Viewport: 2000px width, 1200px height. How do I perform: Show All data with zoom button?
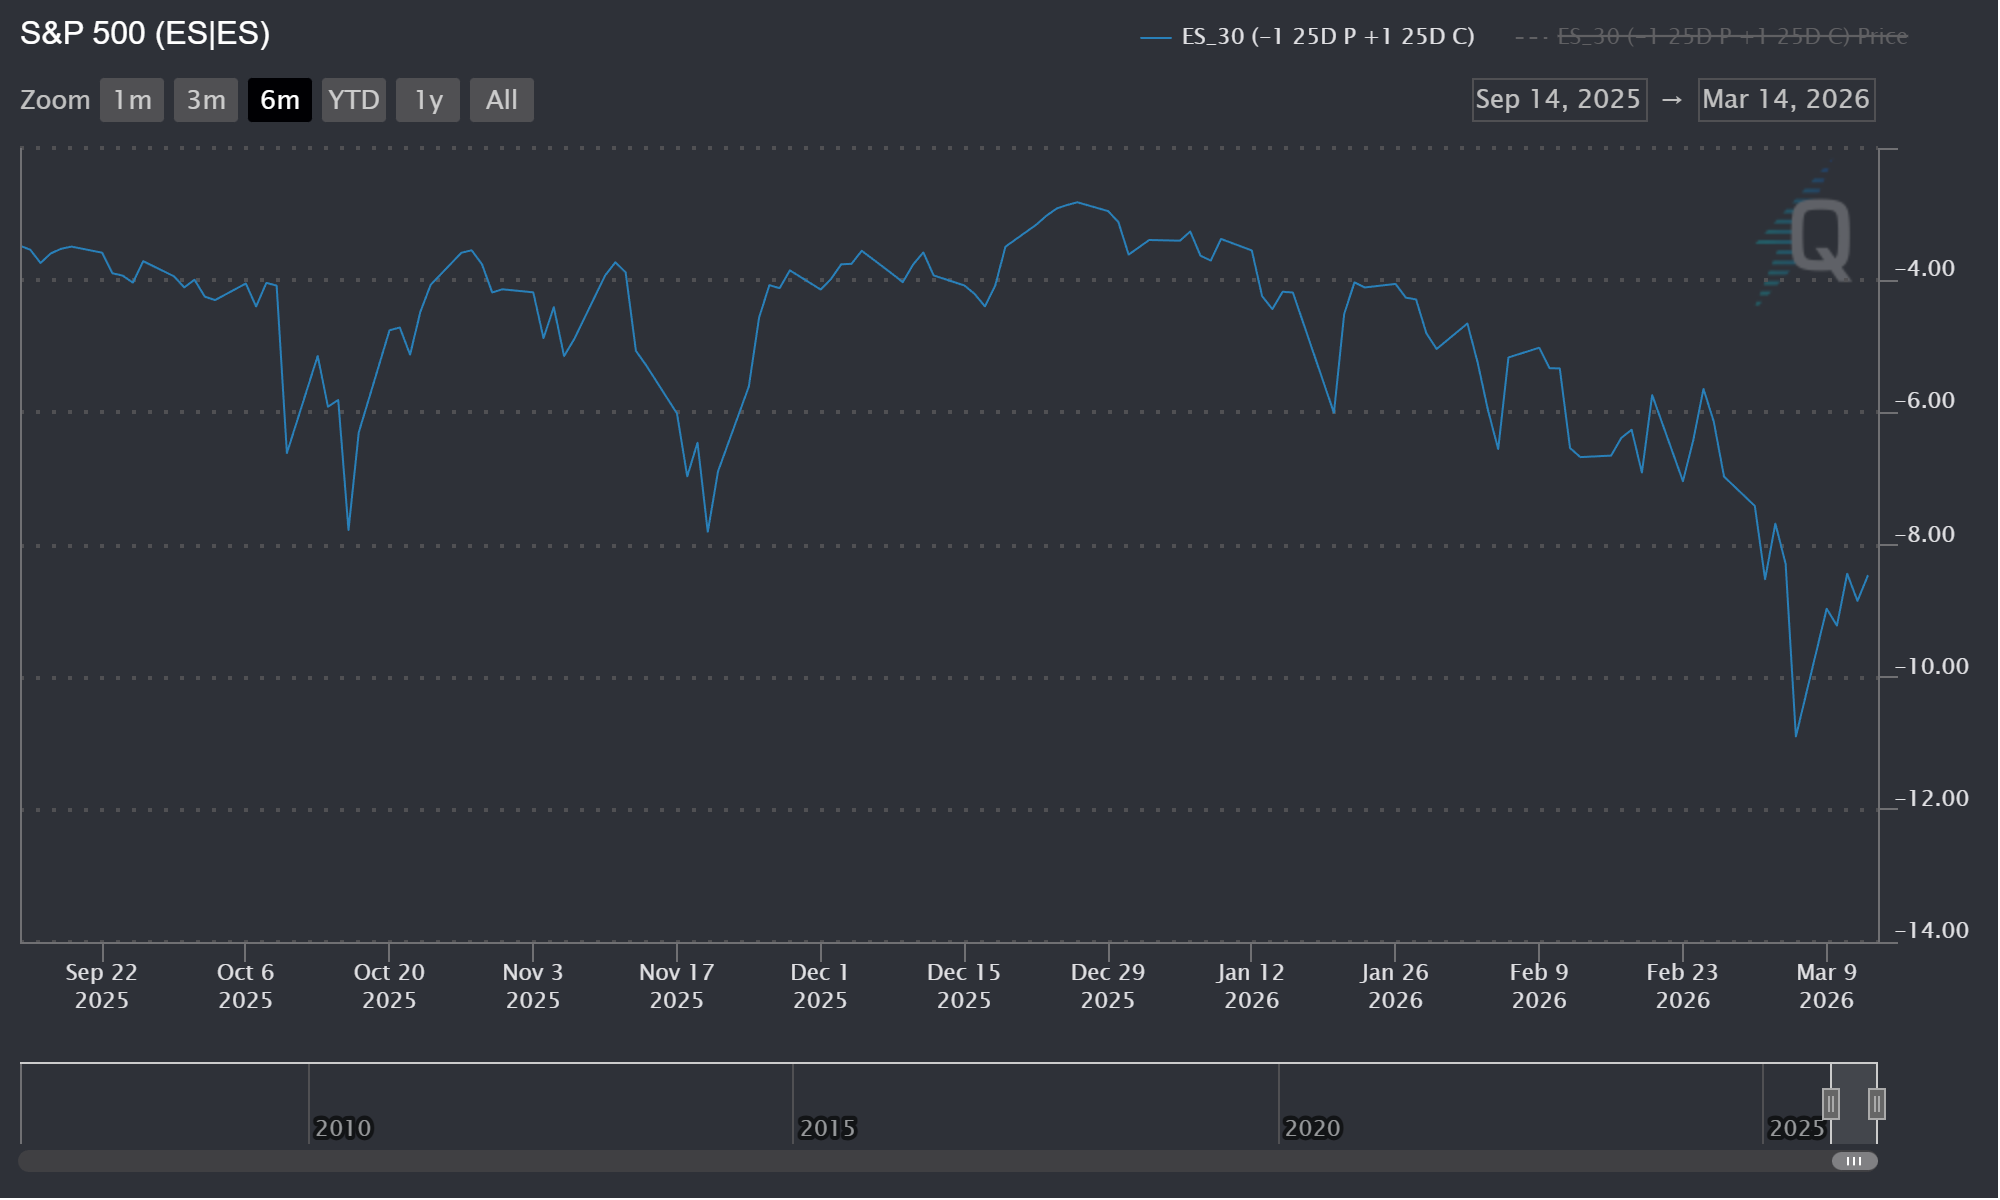point(502,100)
